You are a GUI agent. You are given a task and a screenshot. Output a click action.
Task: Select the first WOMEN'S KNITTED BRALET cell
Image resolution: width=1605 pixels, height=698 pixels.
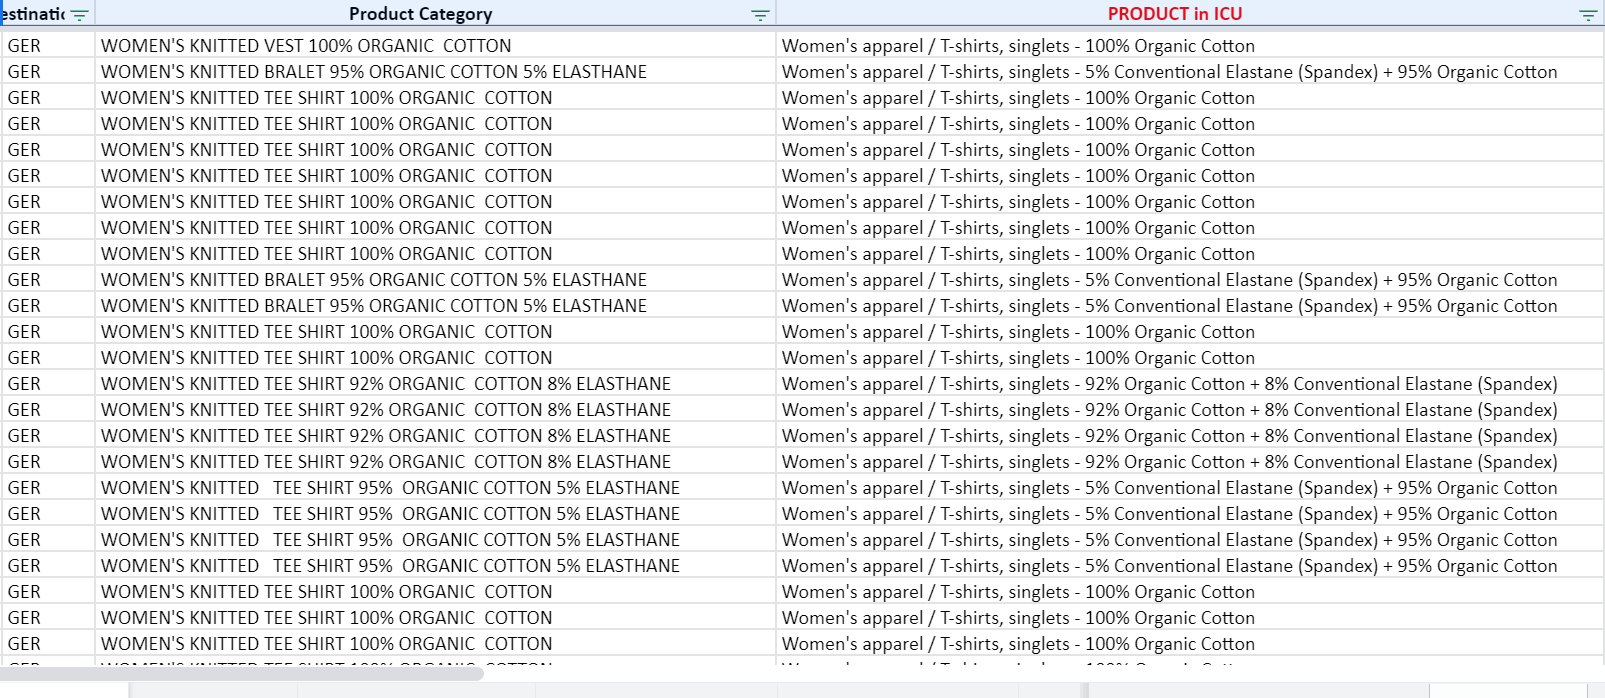pos(374,72)
